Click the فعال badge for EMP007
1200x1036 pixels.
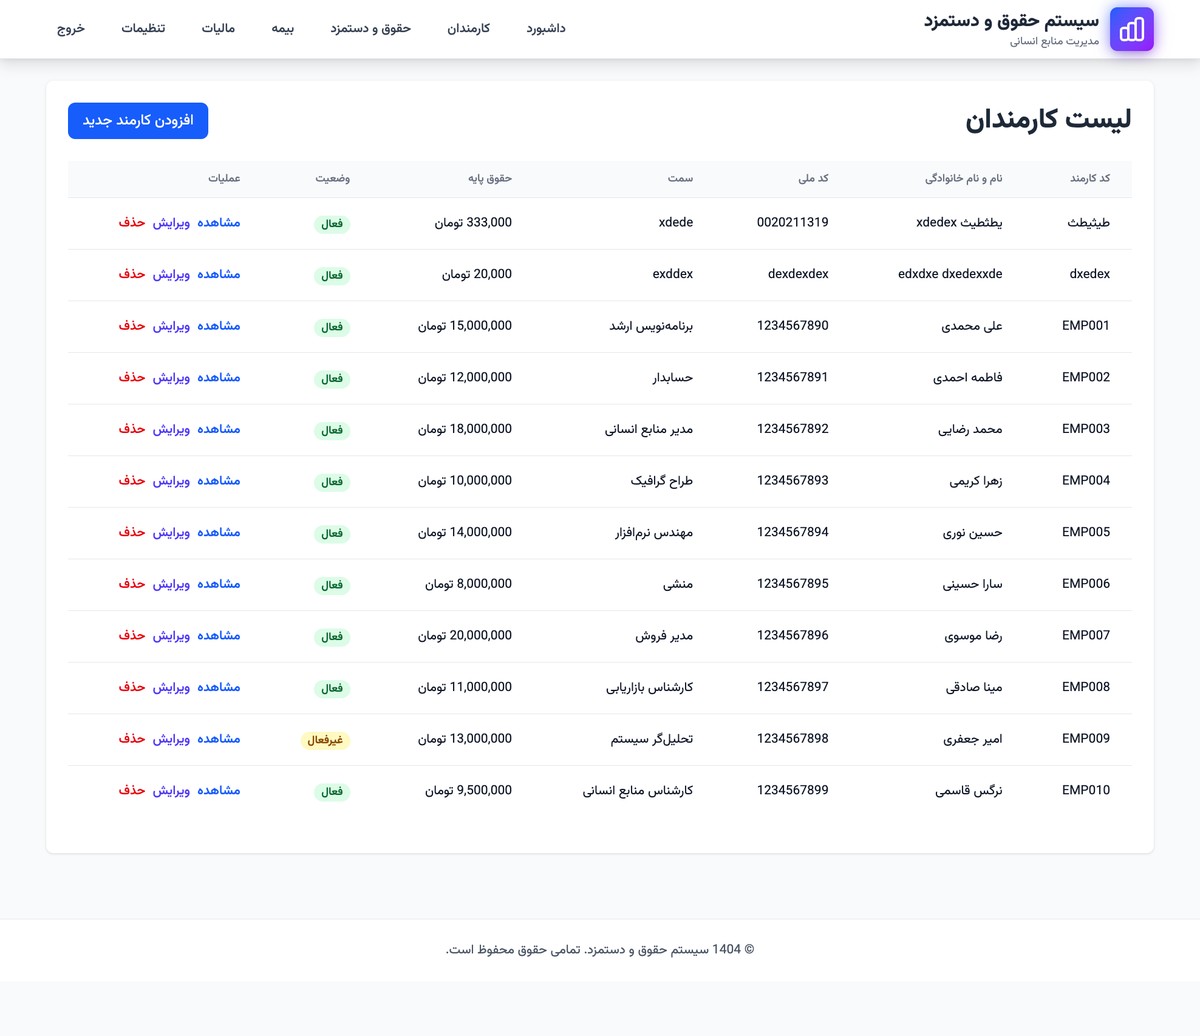coord(332,637)
